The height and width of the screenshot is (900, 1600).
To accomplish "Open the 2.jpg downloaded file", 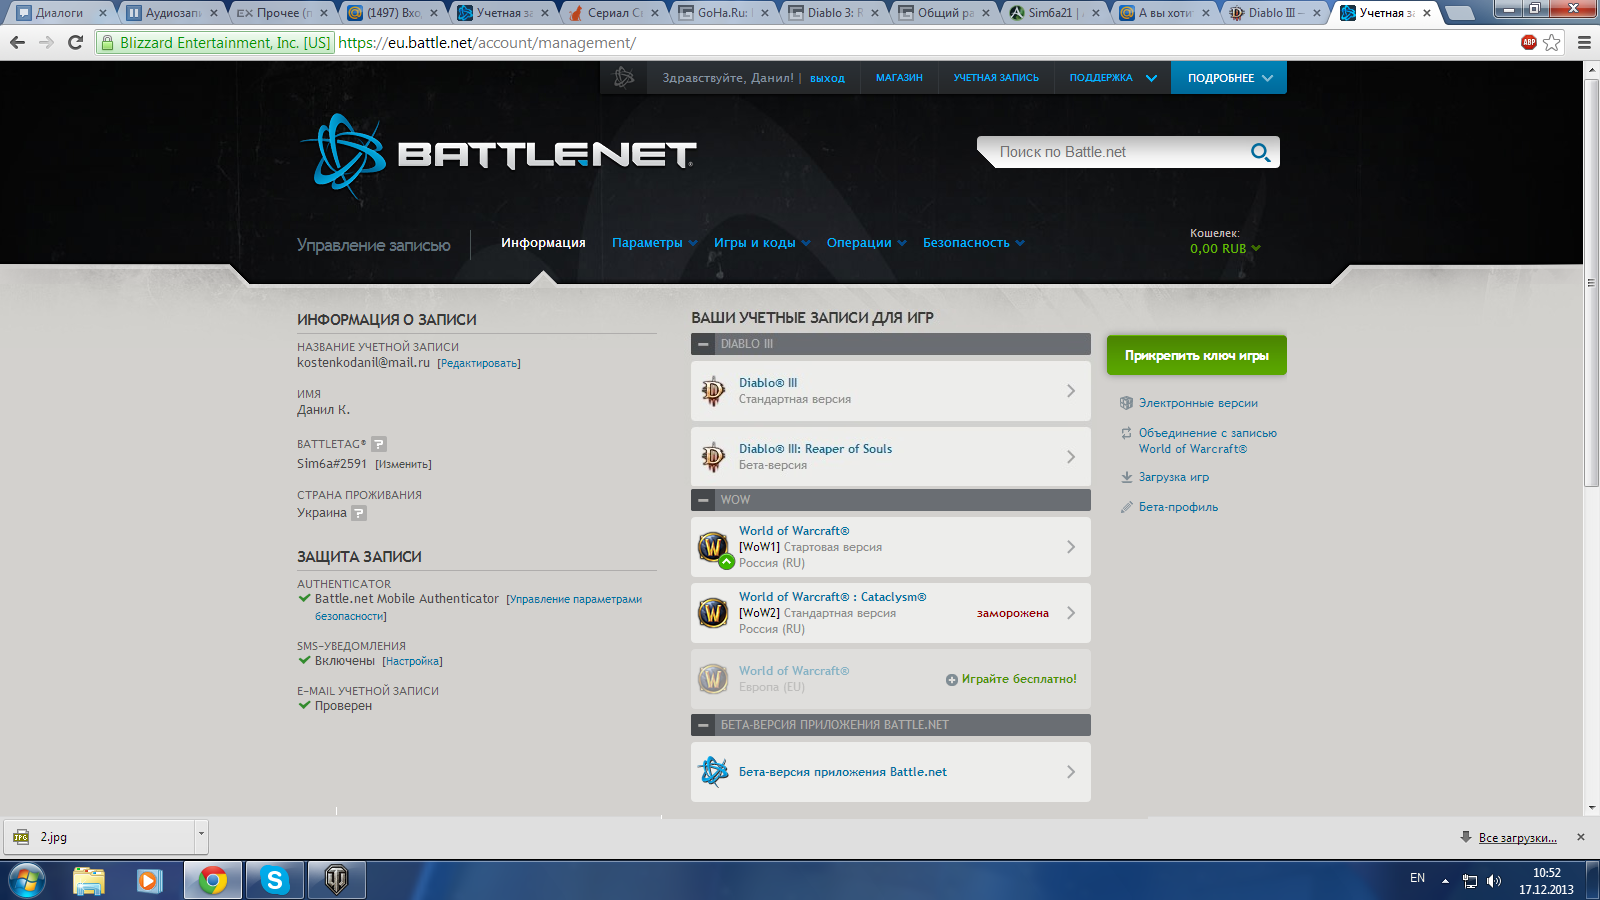I will tap(100, 837).
